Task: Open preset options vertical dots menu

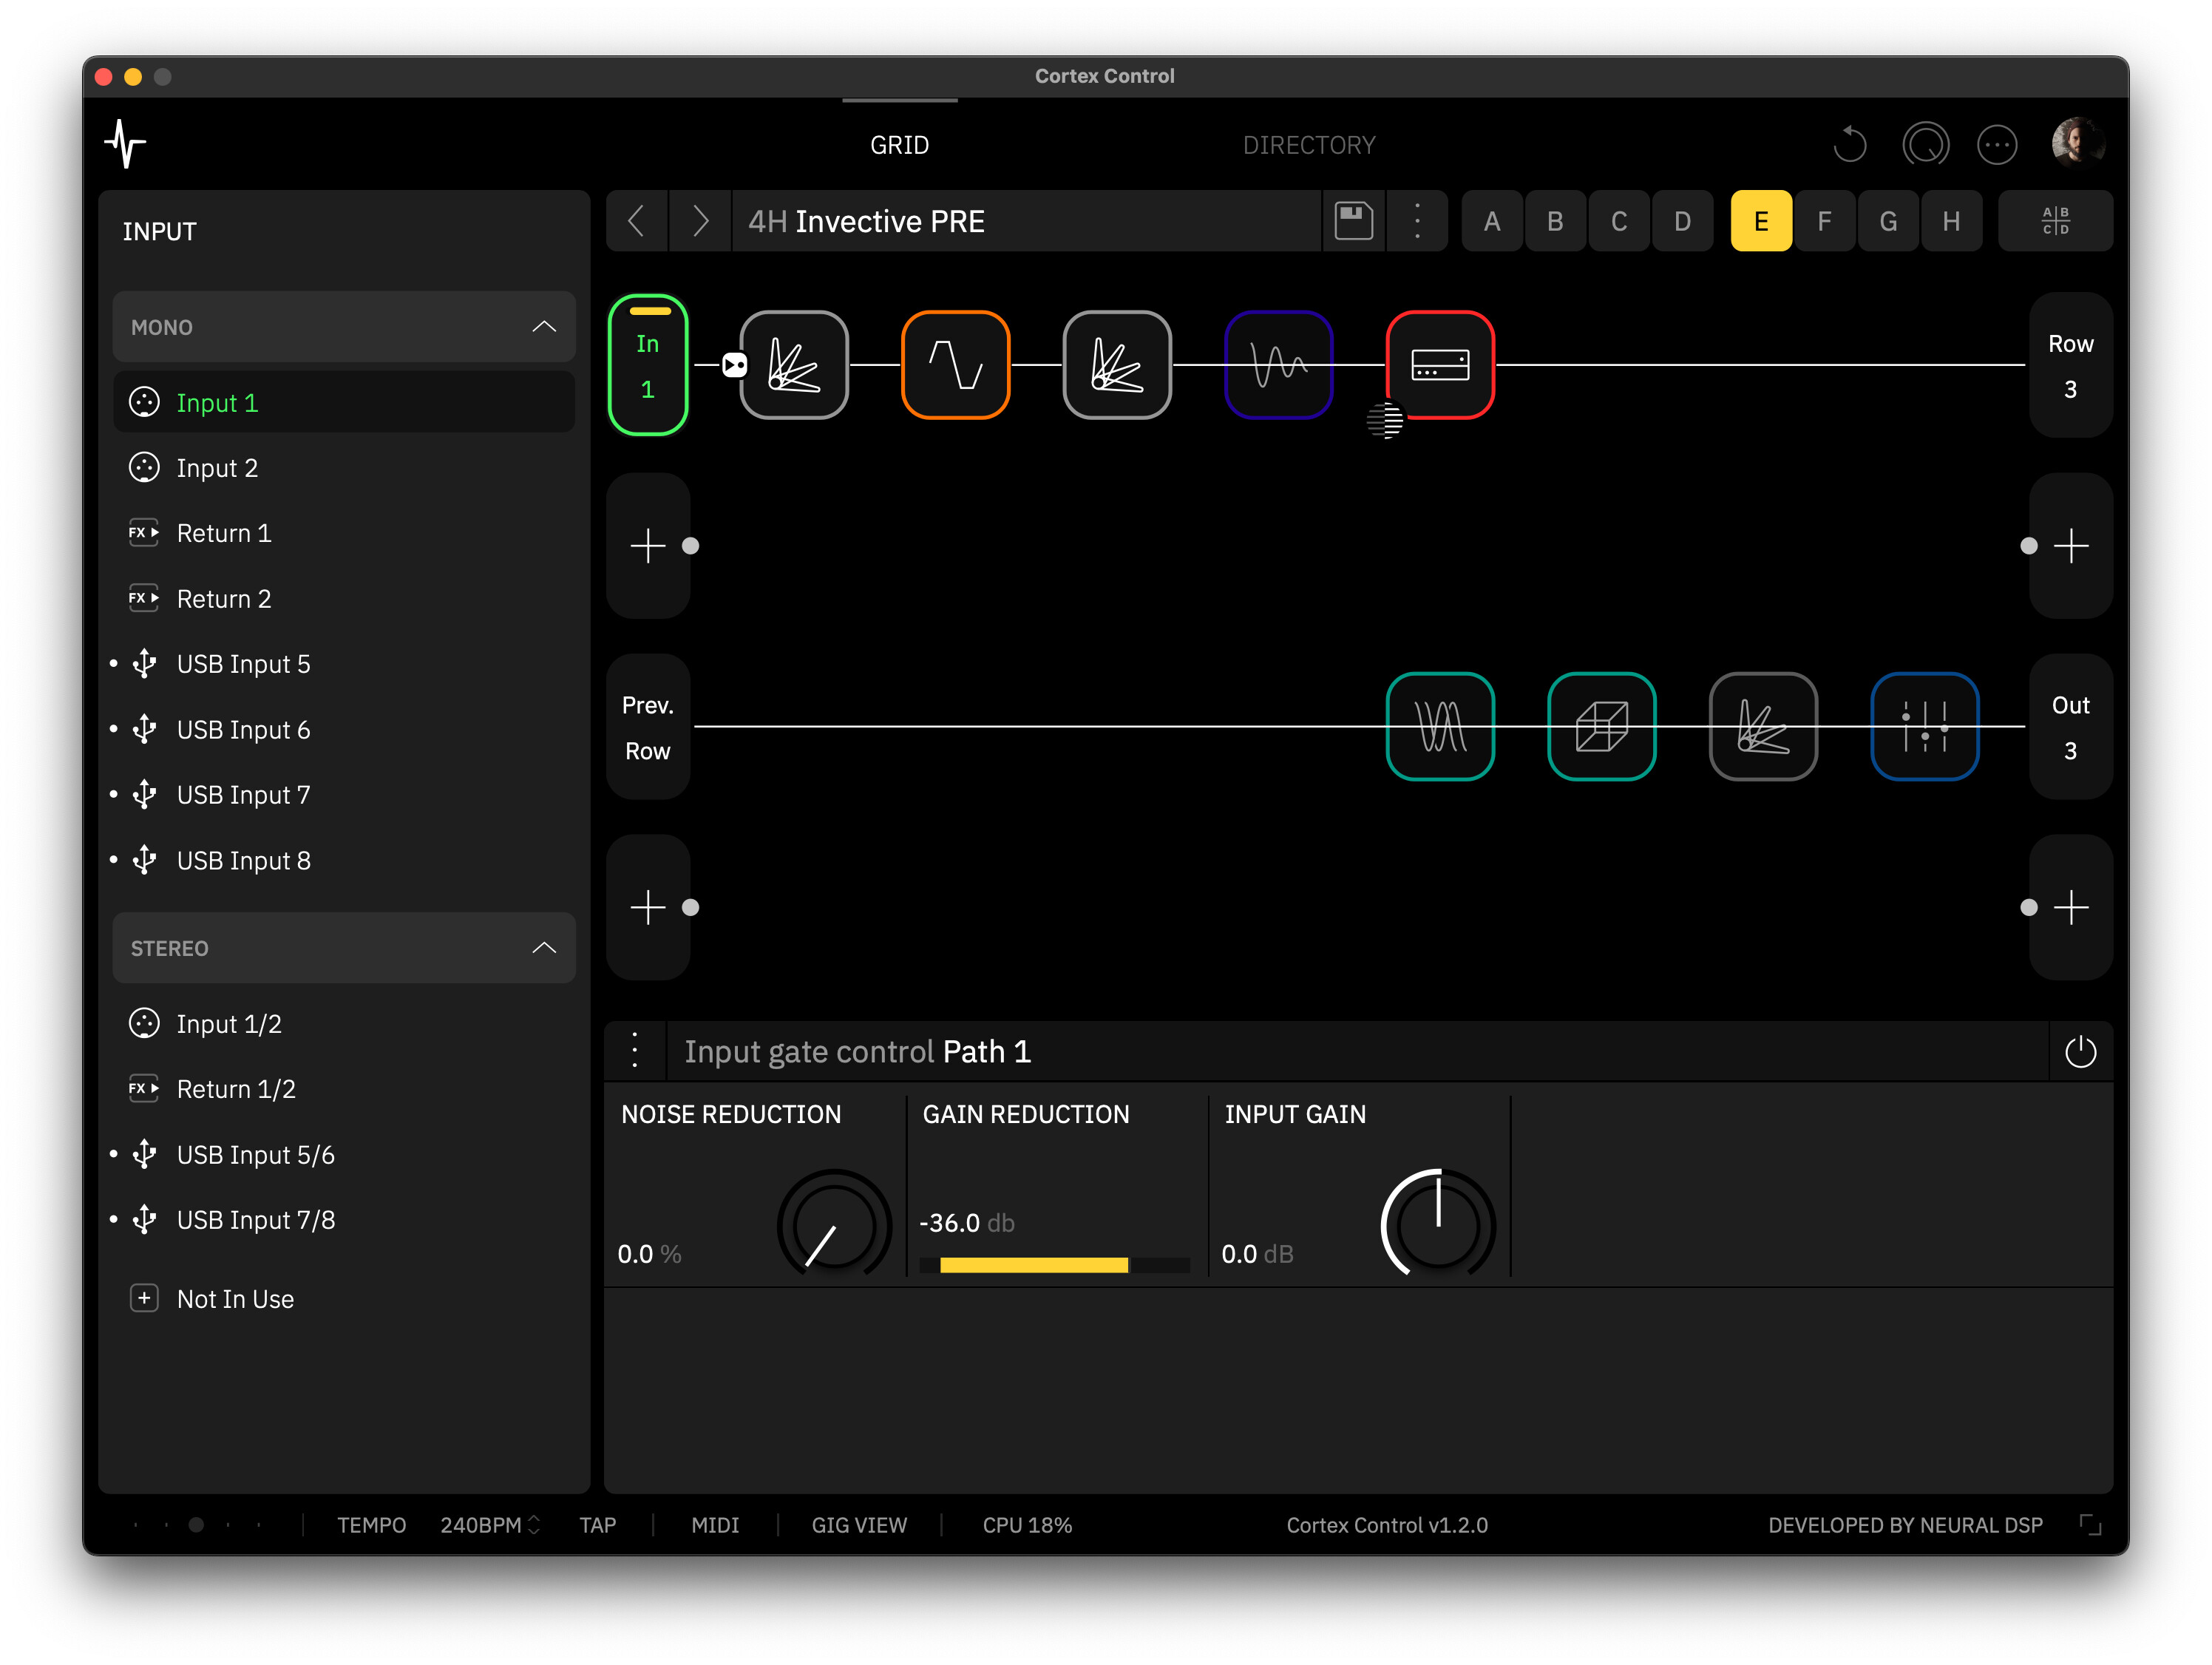Action: [x=1416, y=220]
